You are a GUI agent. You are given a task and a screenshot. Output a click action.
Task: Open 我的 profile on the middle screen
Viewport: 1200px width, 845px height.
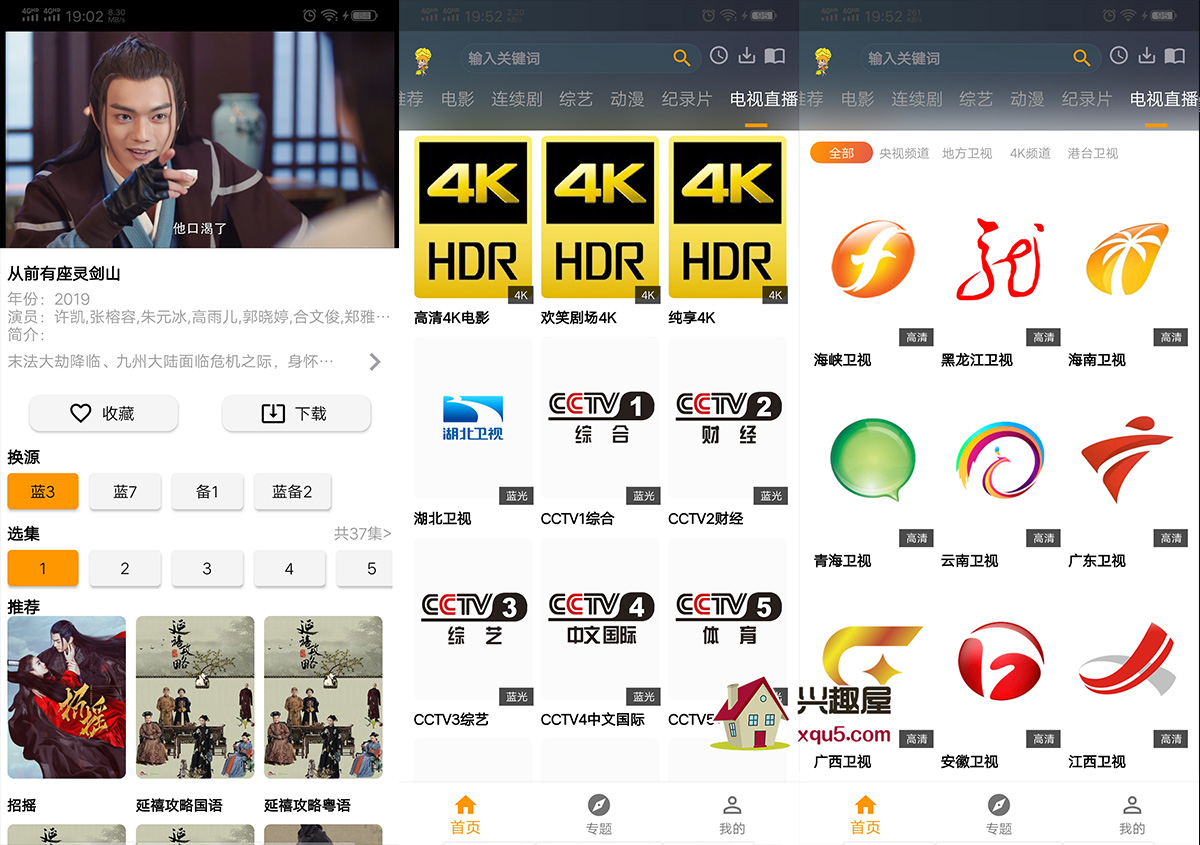coord(732,815)
